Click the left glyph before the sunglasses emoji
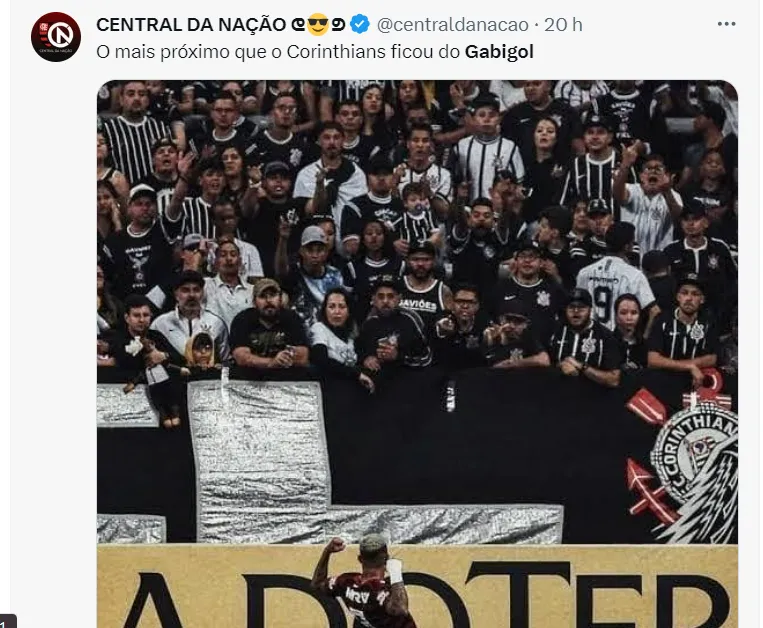Screen dimensions: 763x628 (x=298, y=25)
